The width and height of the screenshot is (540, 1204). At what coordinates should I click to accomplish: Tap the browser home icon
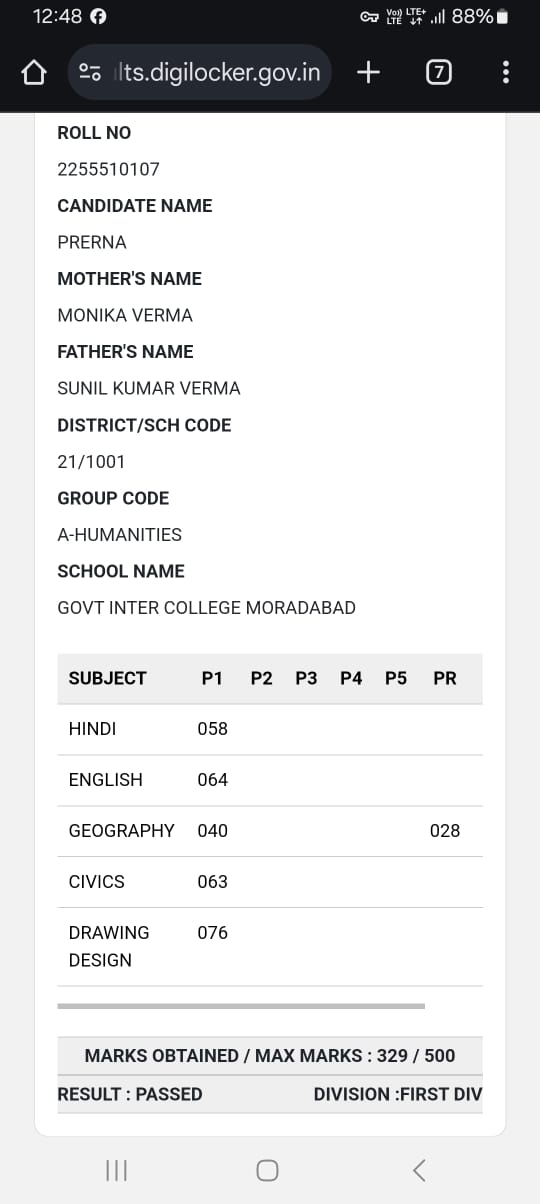[34, 72]
